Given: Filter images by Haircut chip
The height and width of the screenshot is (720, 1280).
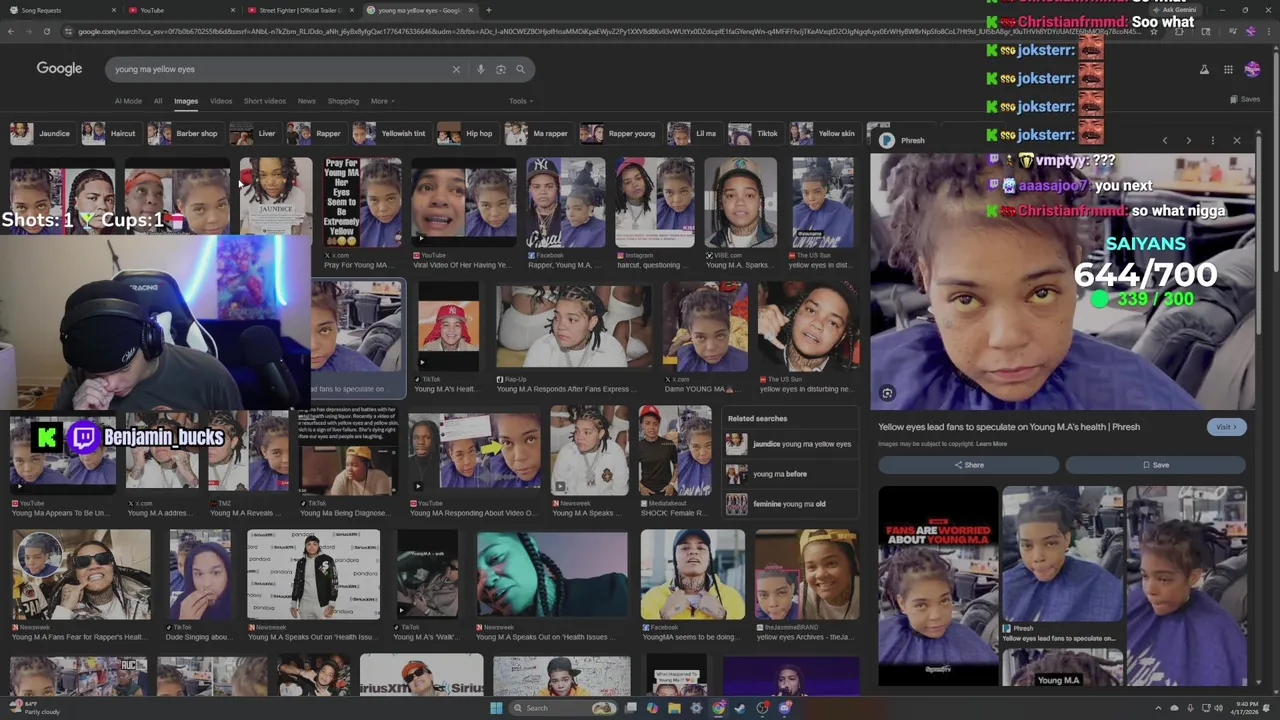Looking at the screenshot, I should coord(111,133).
